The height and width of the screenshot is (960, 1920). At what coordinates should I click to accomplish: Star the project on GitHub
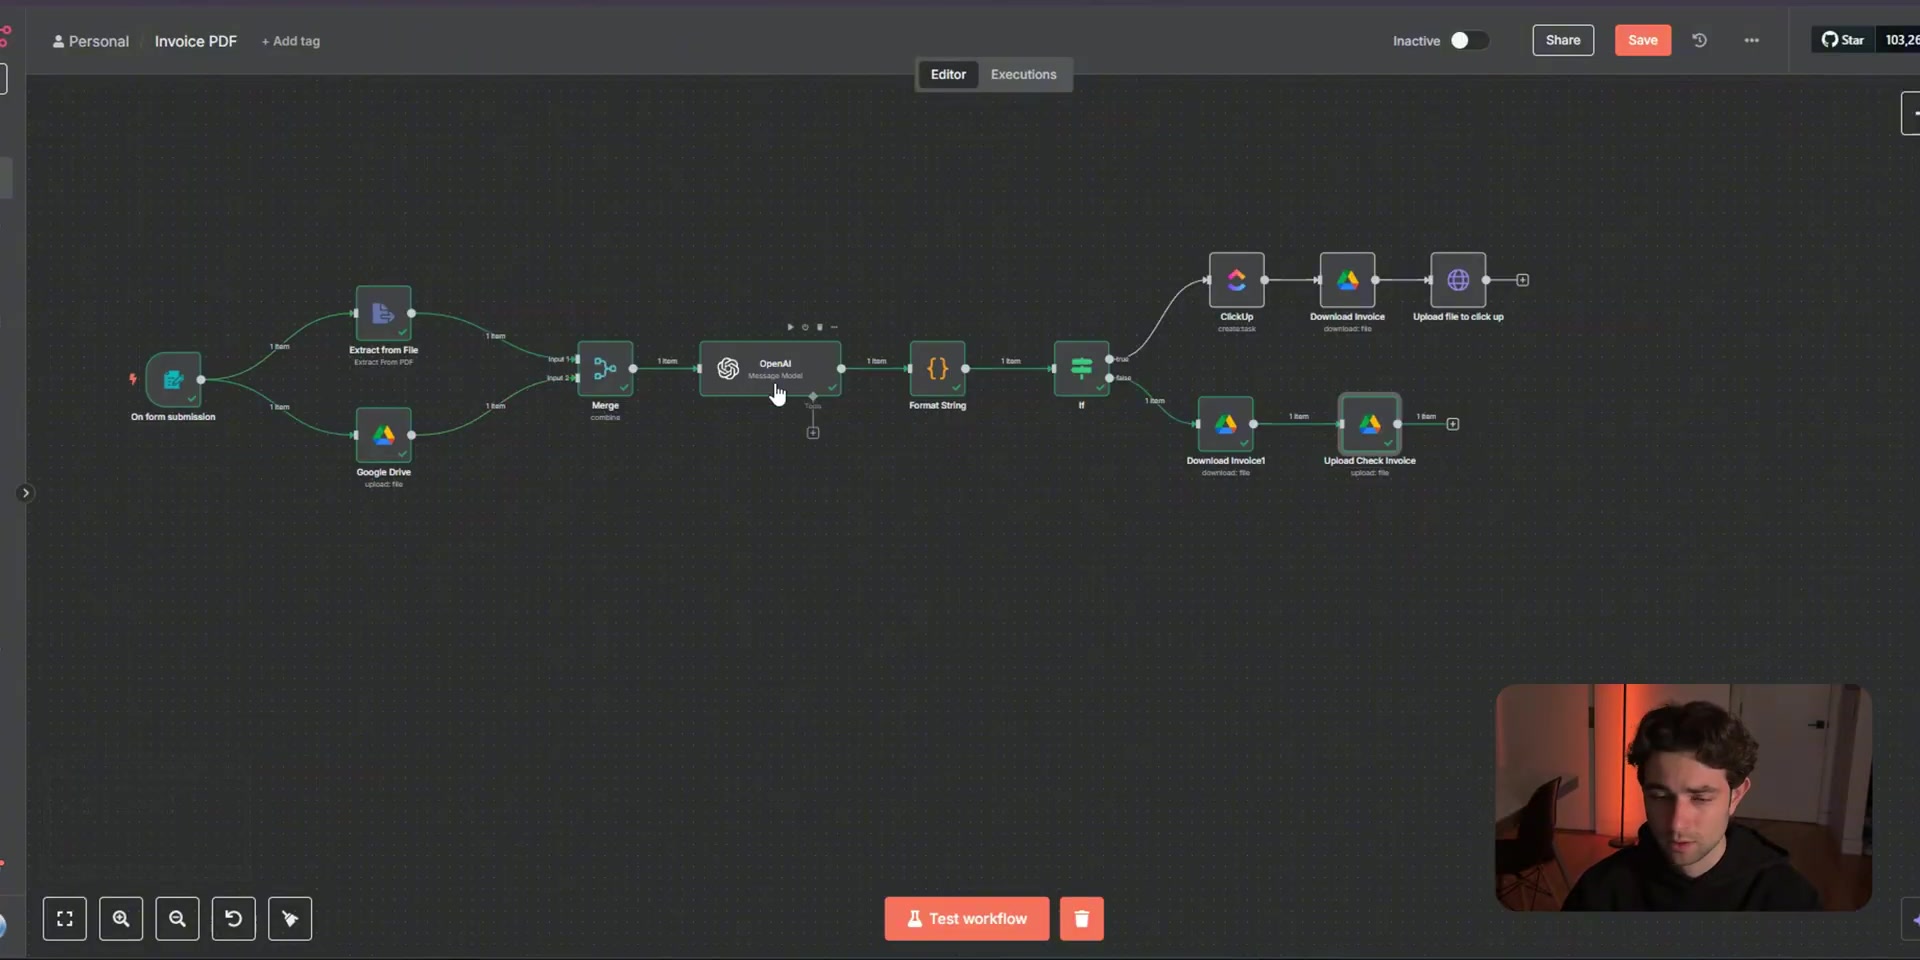tap(1842, 40)
